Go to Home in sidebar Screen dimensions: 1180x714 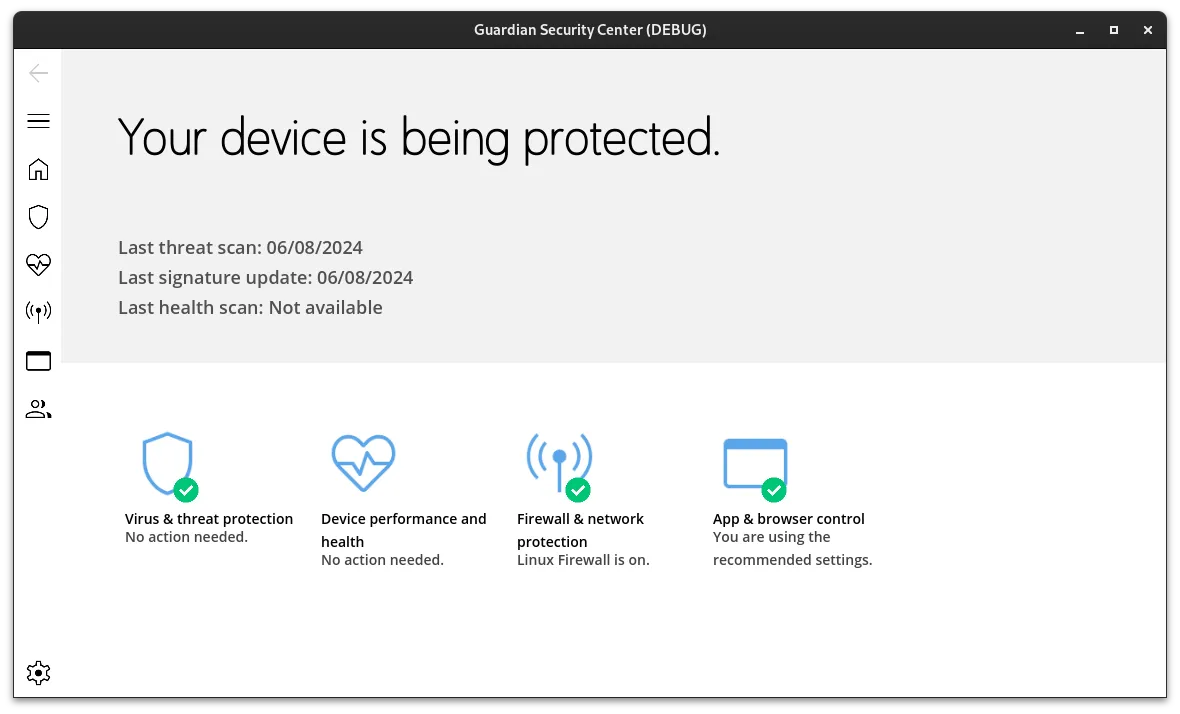click(x=38, y=169)
